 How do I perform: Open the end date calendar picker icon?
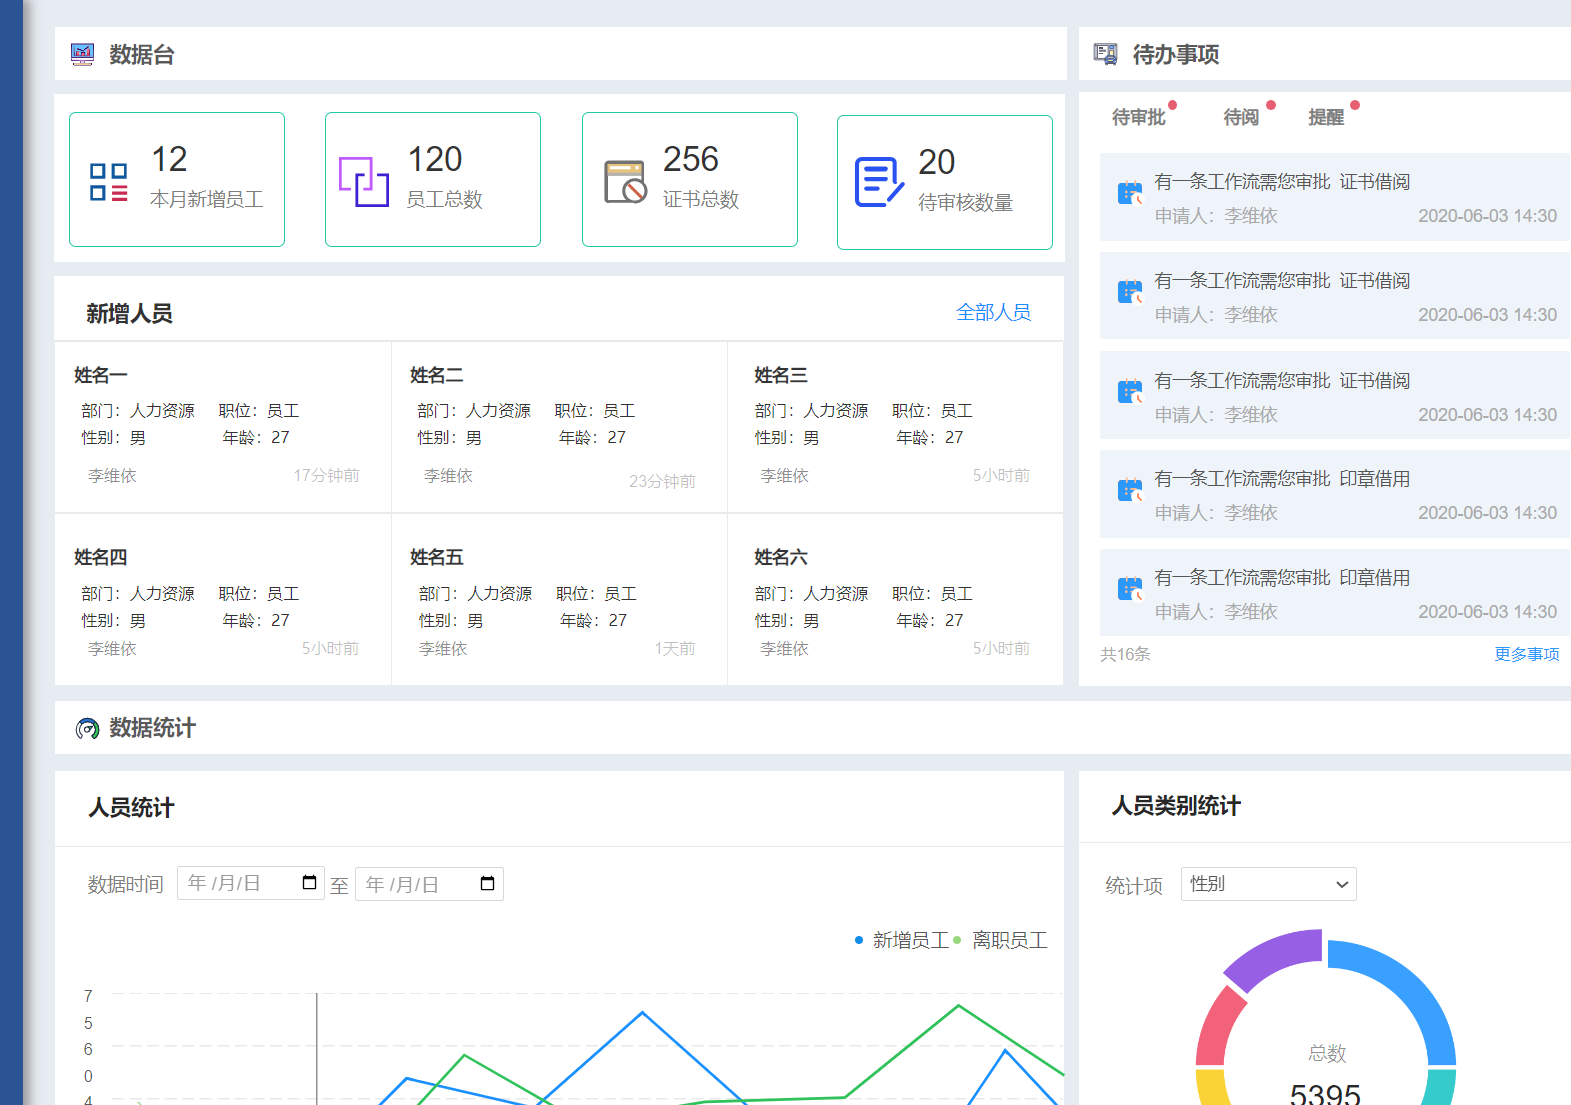(488, 883)
